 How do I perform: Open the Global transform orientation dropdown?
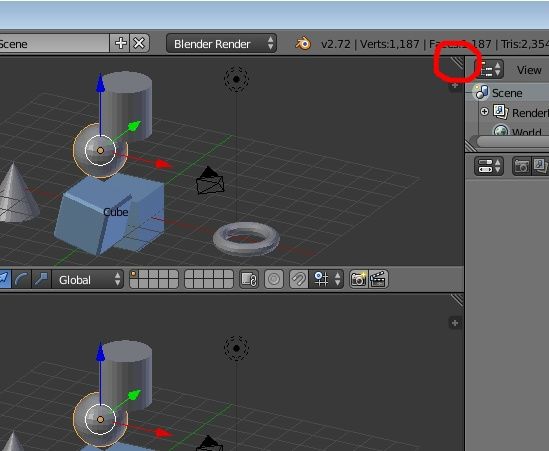click(x=88, y=279)
